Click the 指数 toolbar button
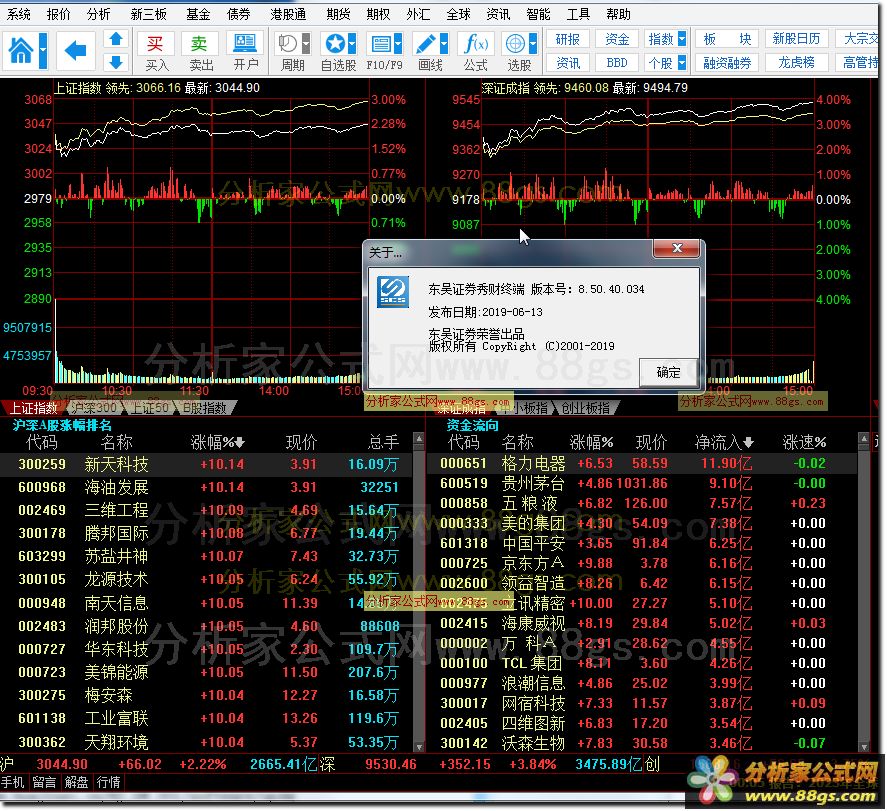This screenshot has height=811, width=887. 661,39
